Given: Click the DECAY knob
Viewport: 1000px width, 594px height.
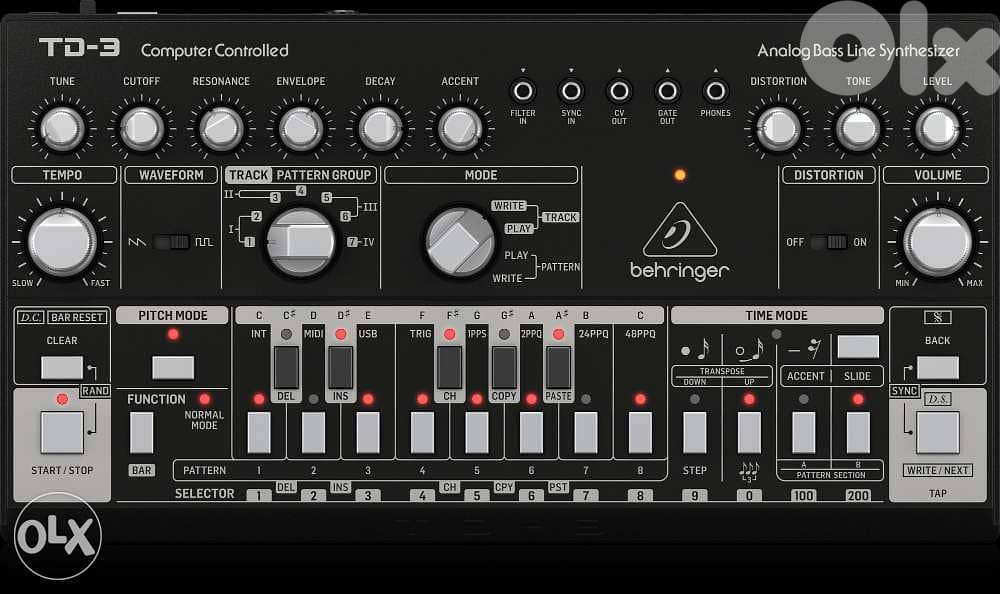Looking at the screenshot, I should click(x=380, y=128).
